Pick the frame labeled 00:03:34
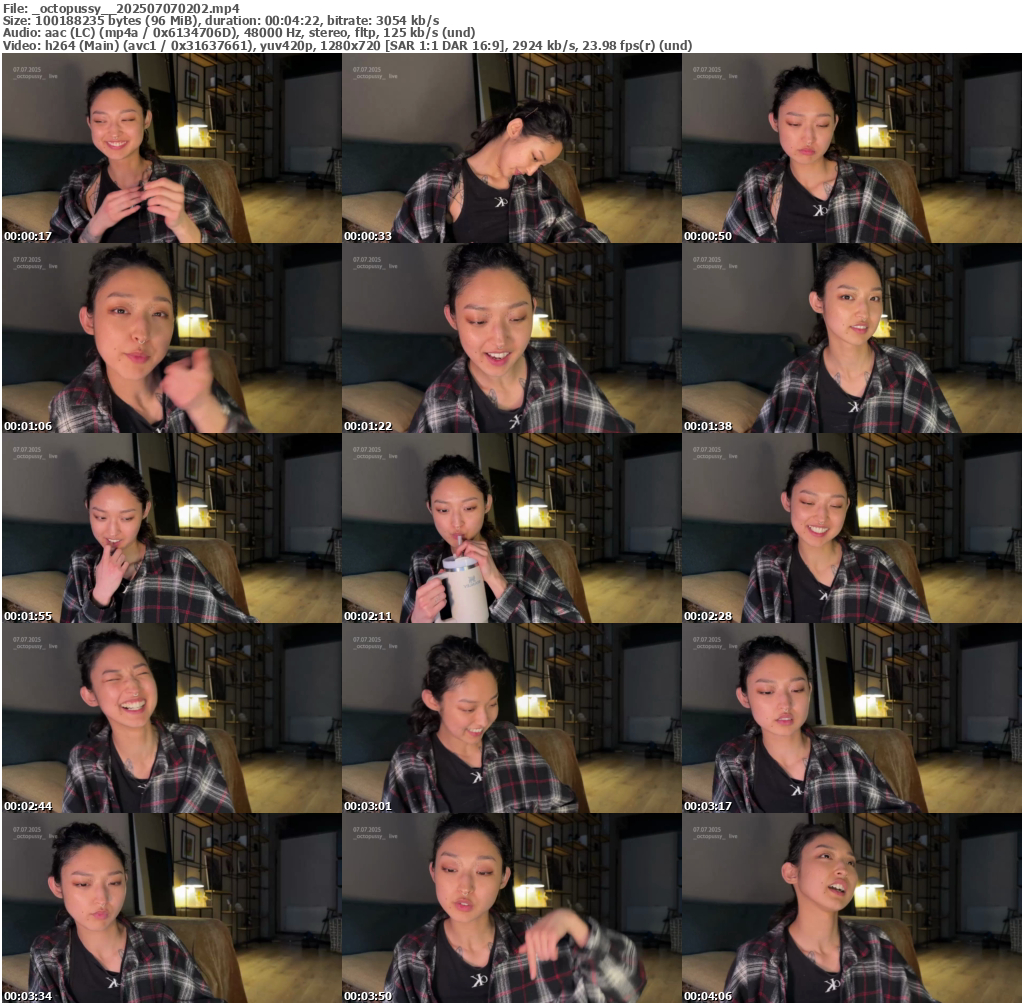Viewport: 1024px width, 1003px height. tap(172, 908)
